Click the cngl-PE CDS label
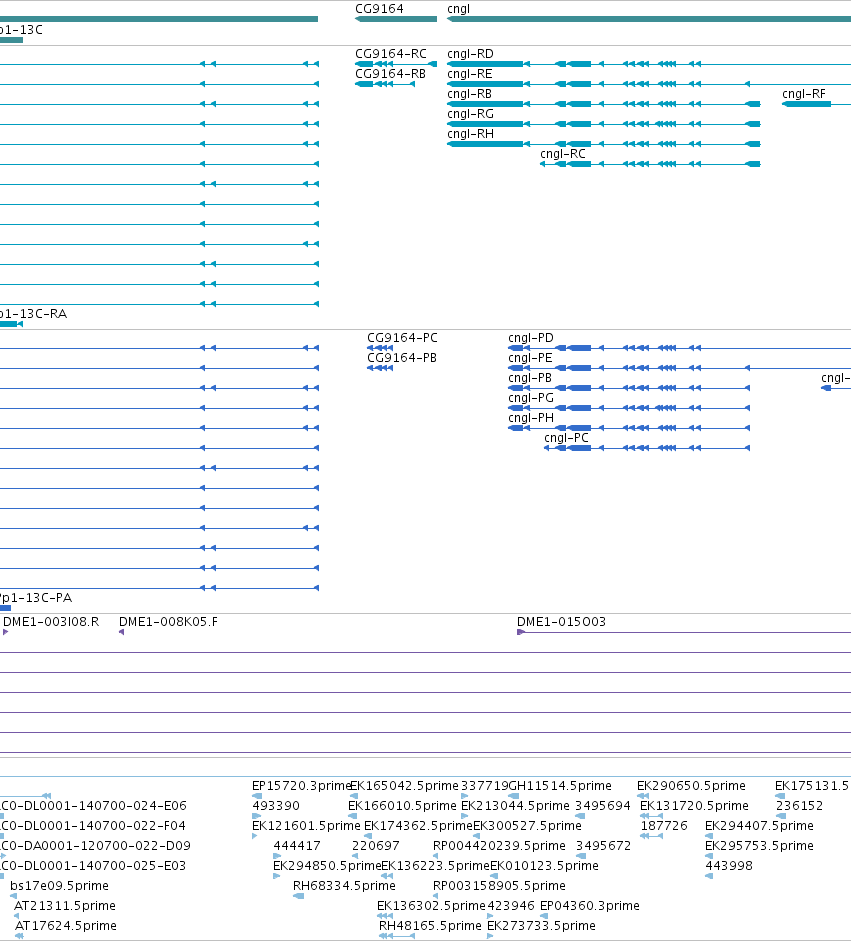This screenshot has width=851, height=941. pyautogui.click(x=531, y=358)
